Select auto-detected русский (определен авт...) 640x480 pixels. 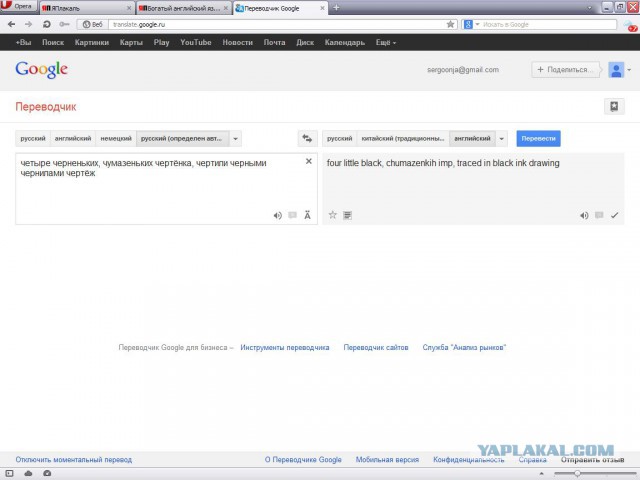(182, 139)
